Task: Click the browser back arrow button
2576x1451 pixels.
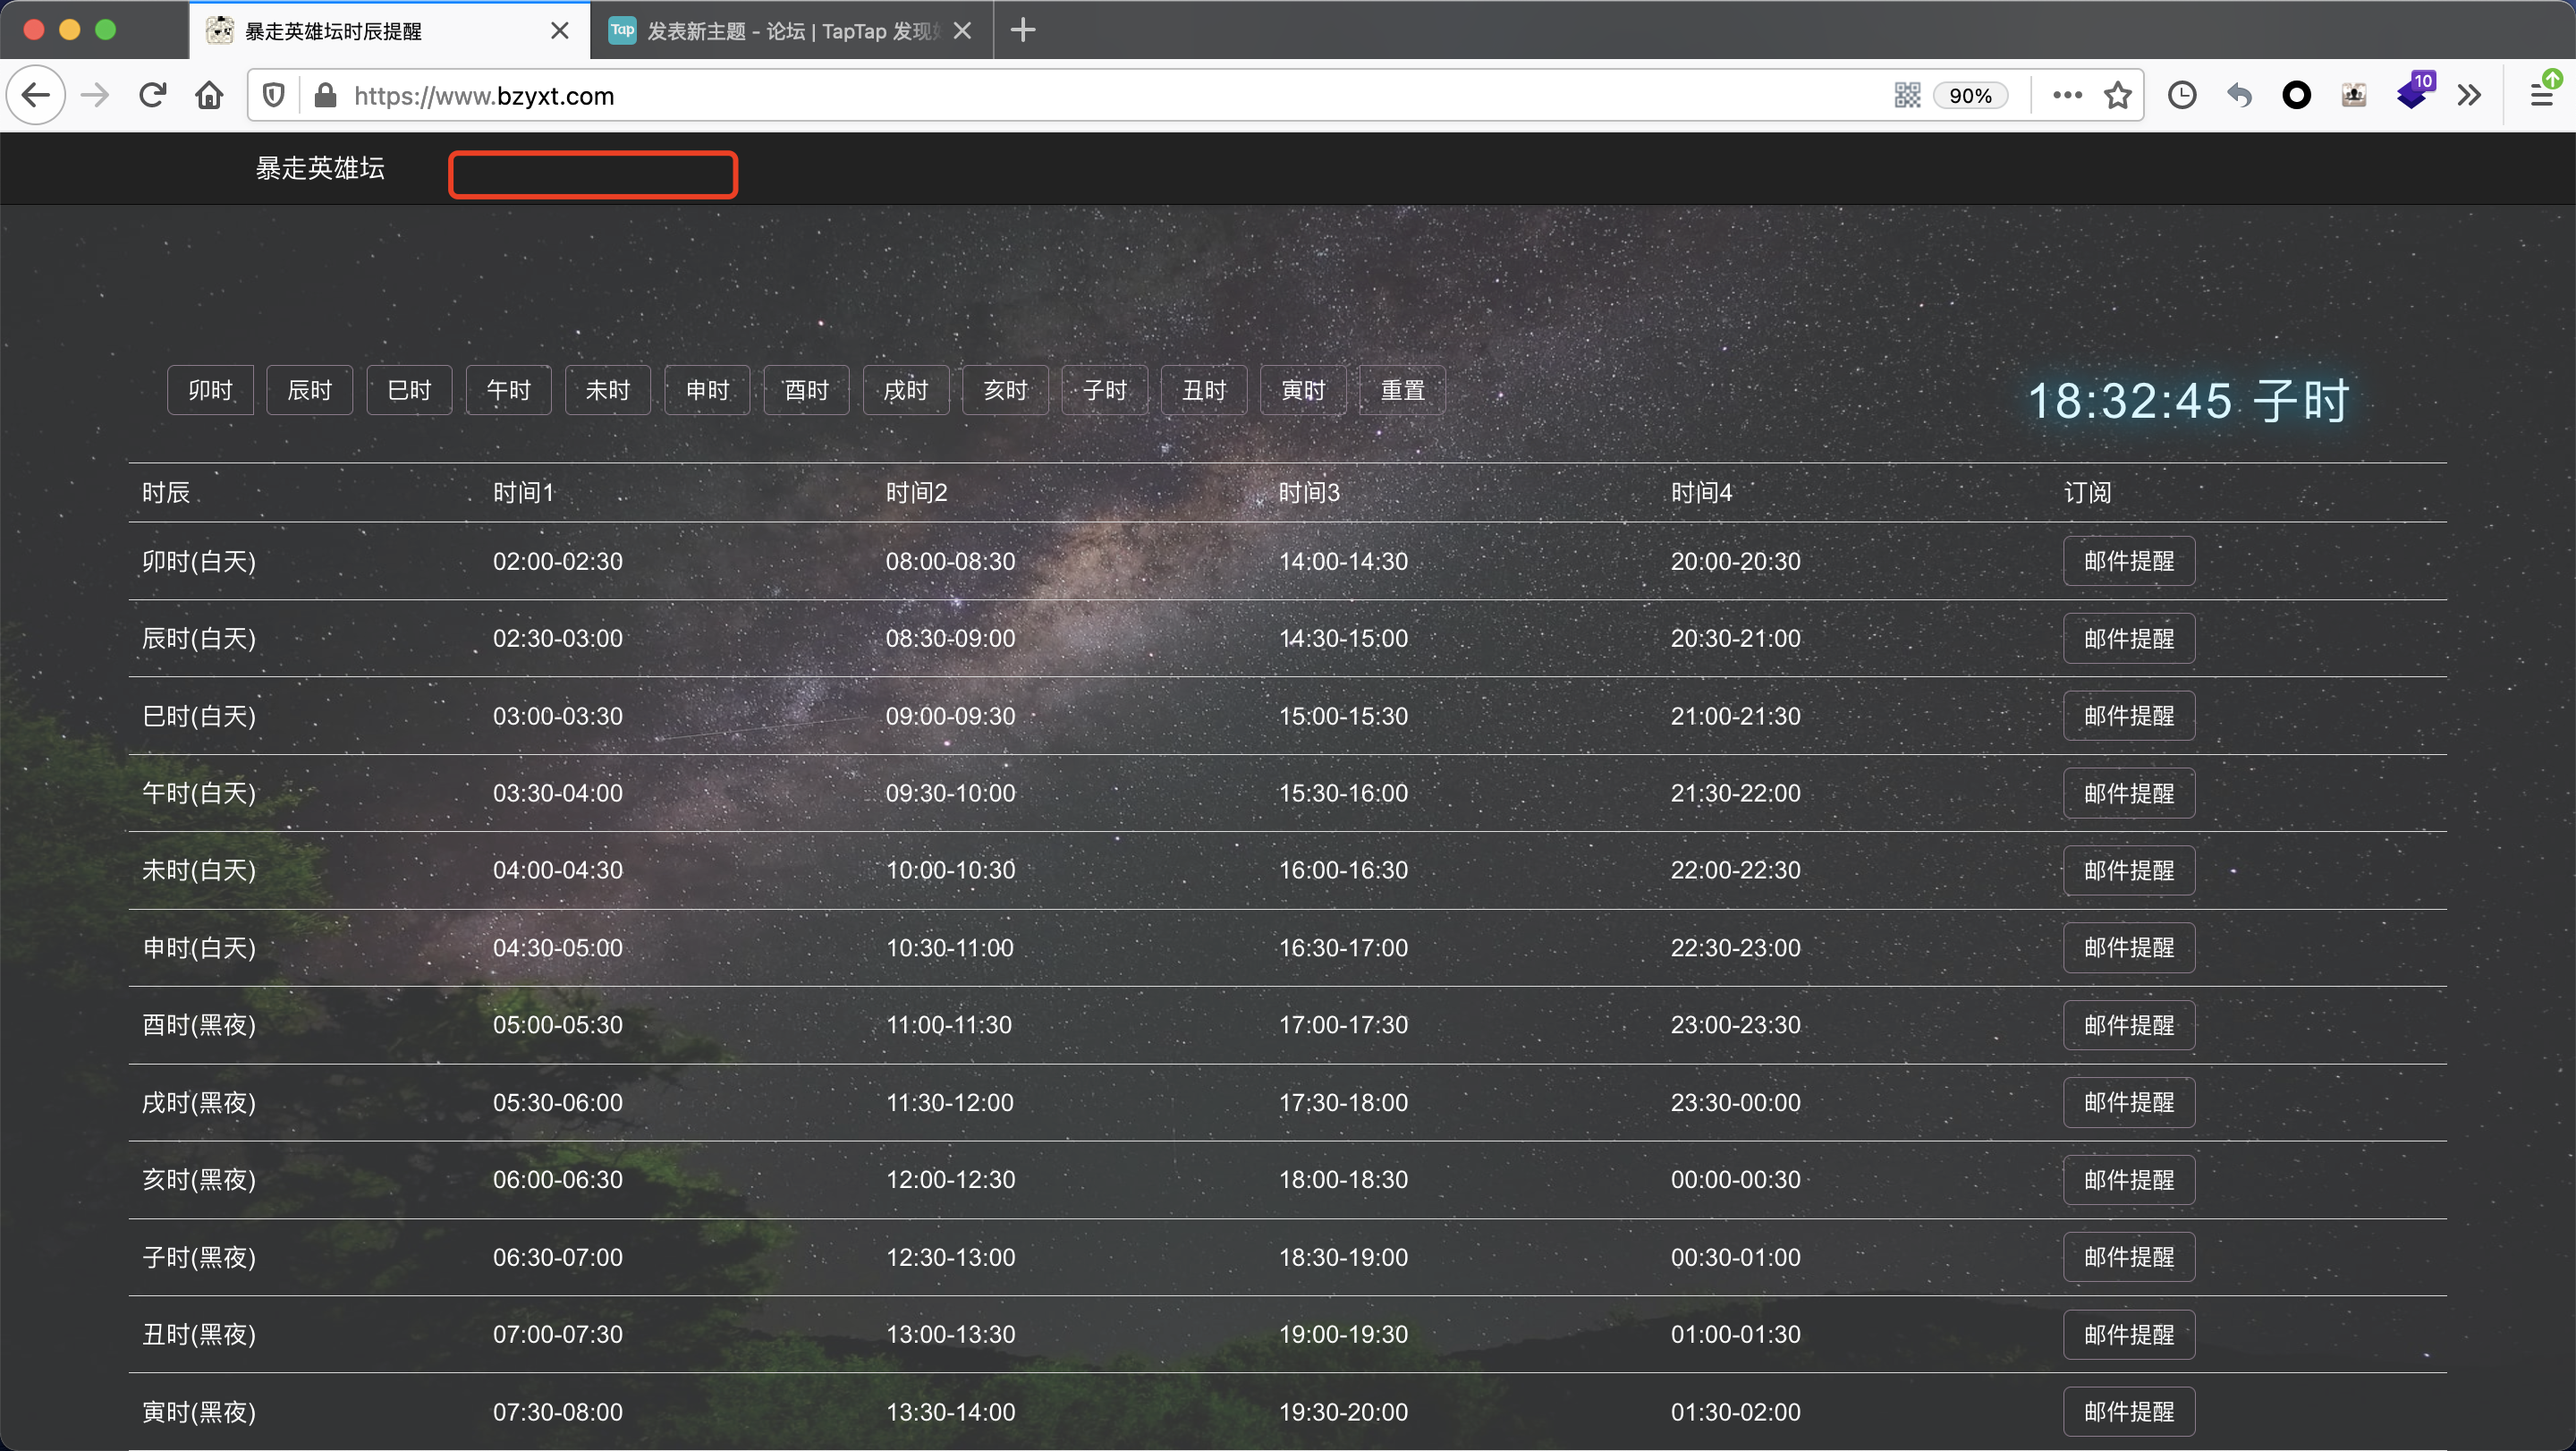Action: point(36,96)
